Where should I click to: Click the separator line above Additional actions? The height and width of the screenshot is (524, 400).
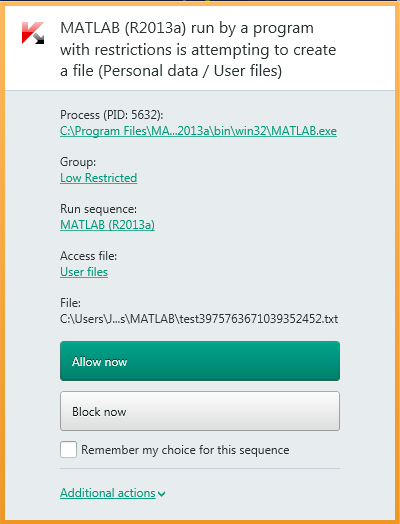point(200,469)
